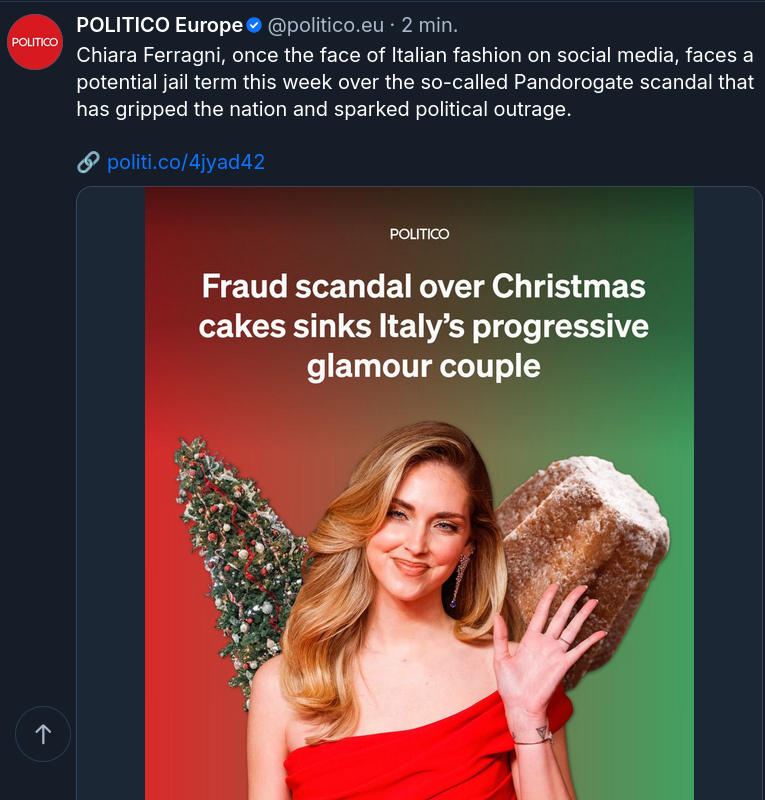Click the @politico.eu handle

[x=328, y=25]
